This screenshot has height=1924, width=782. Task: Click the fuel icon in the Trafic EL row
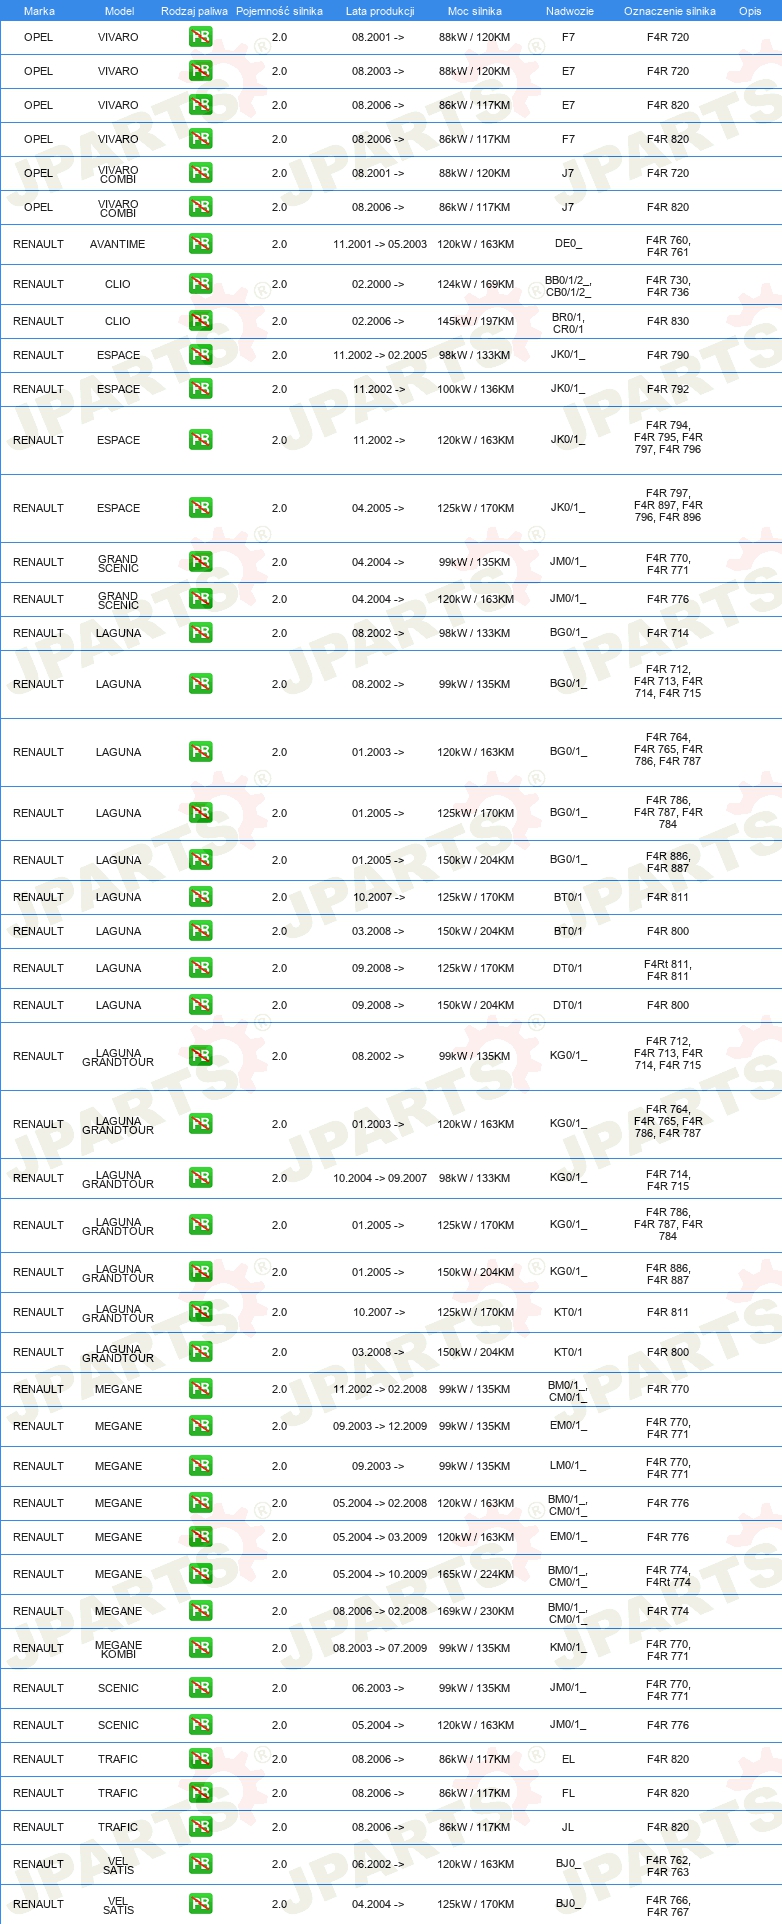coord(201,1759)
